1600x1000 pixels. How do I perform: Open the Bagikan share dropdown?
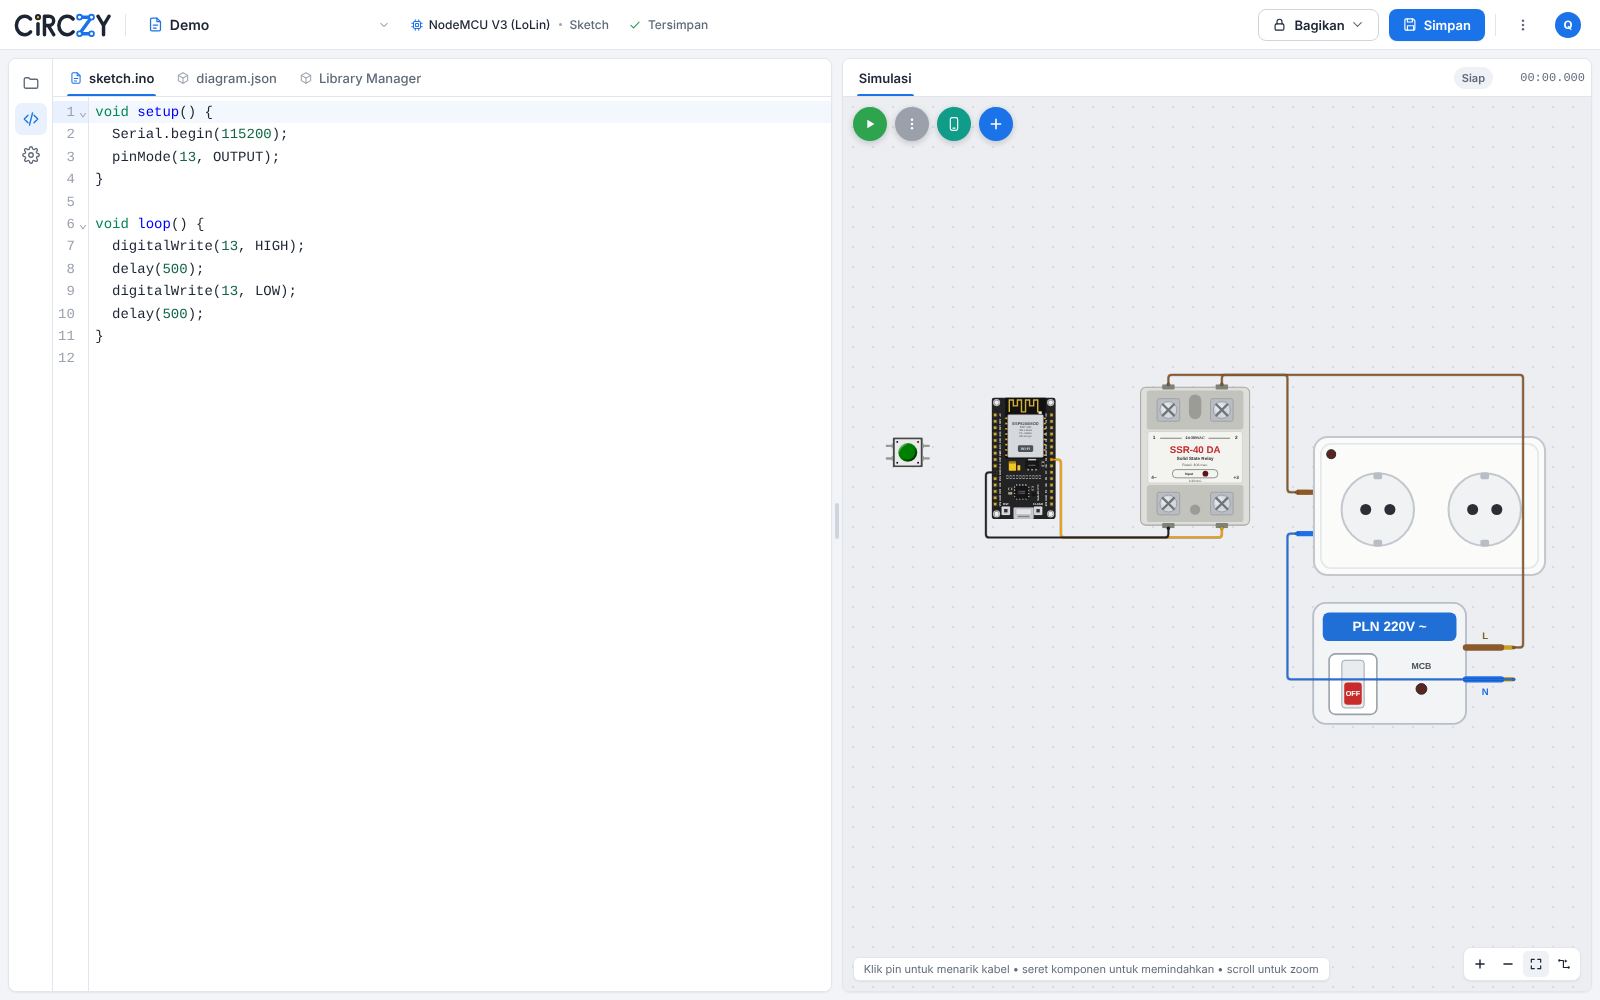(1318, 25)
